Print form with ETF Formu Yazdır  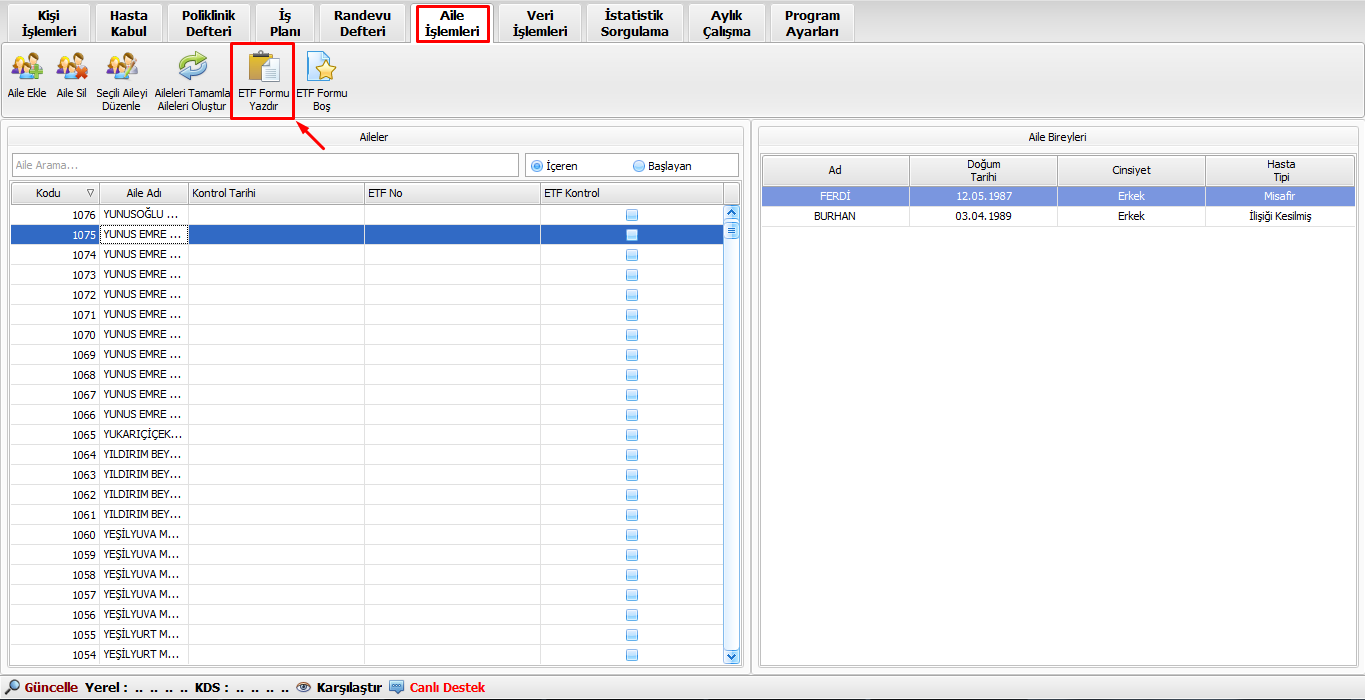263,68
